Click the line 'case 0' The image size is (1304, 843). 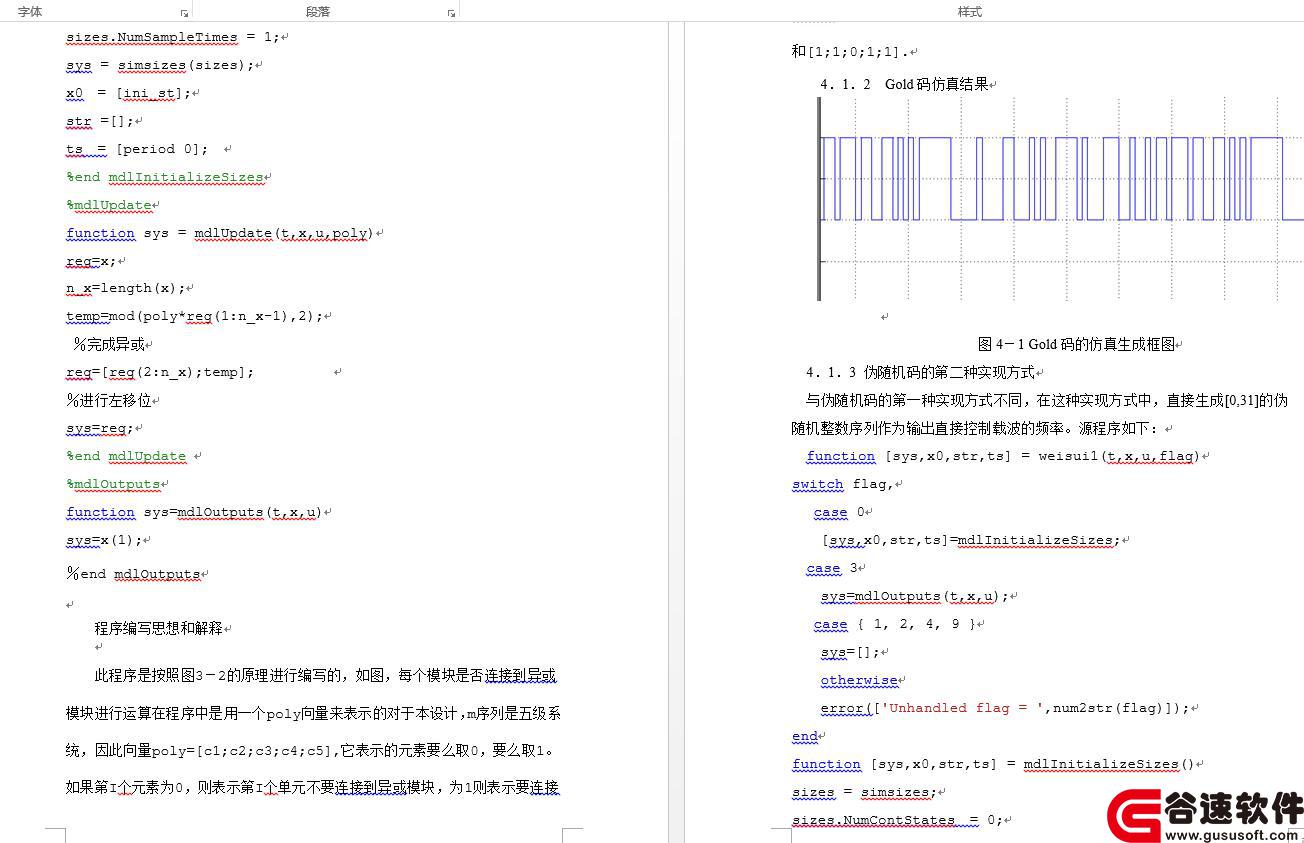click(x=839, y=512)
